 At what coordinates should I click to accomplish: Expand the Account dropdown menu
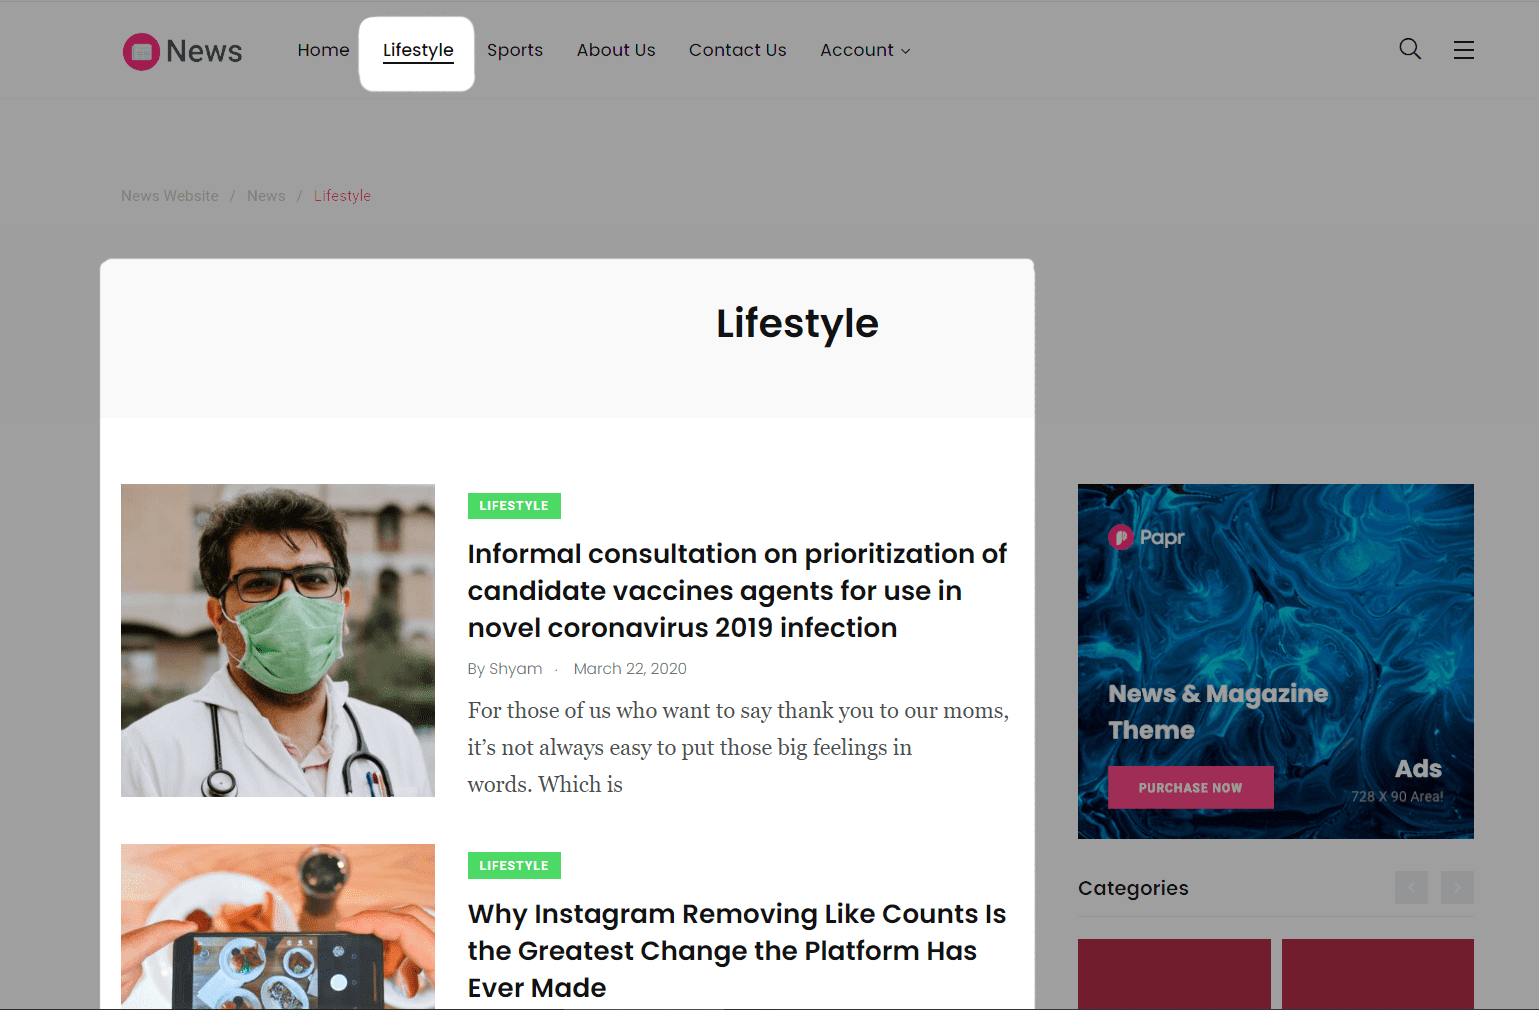(865, 50)
